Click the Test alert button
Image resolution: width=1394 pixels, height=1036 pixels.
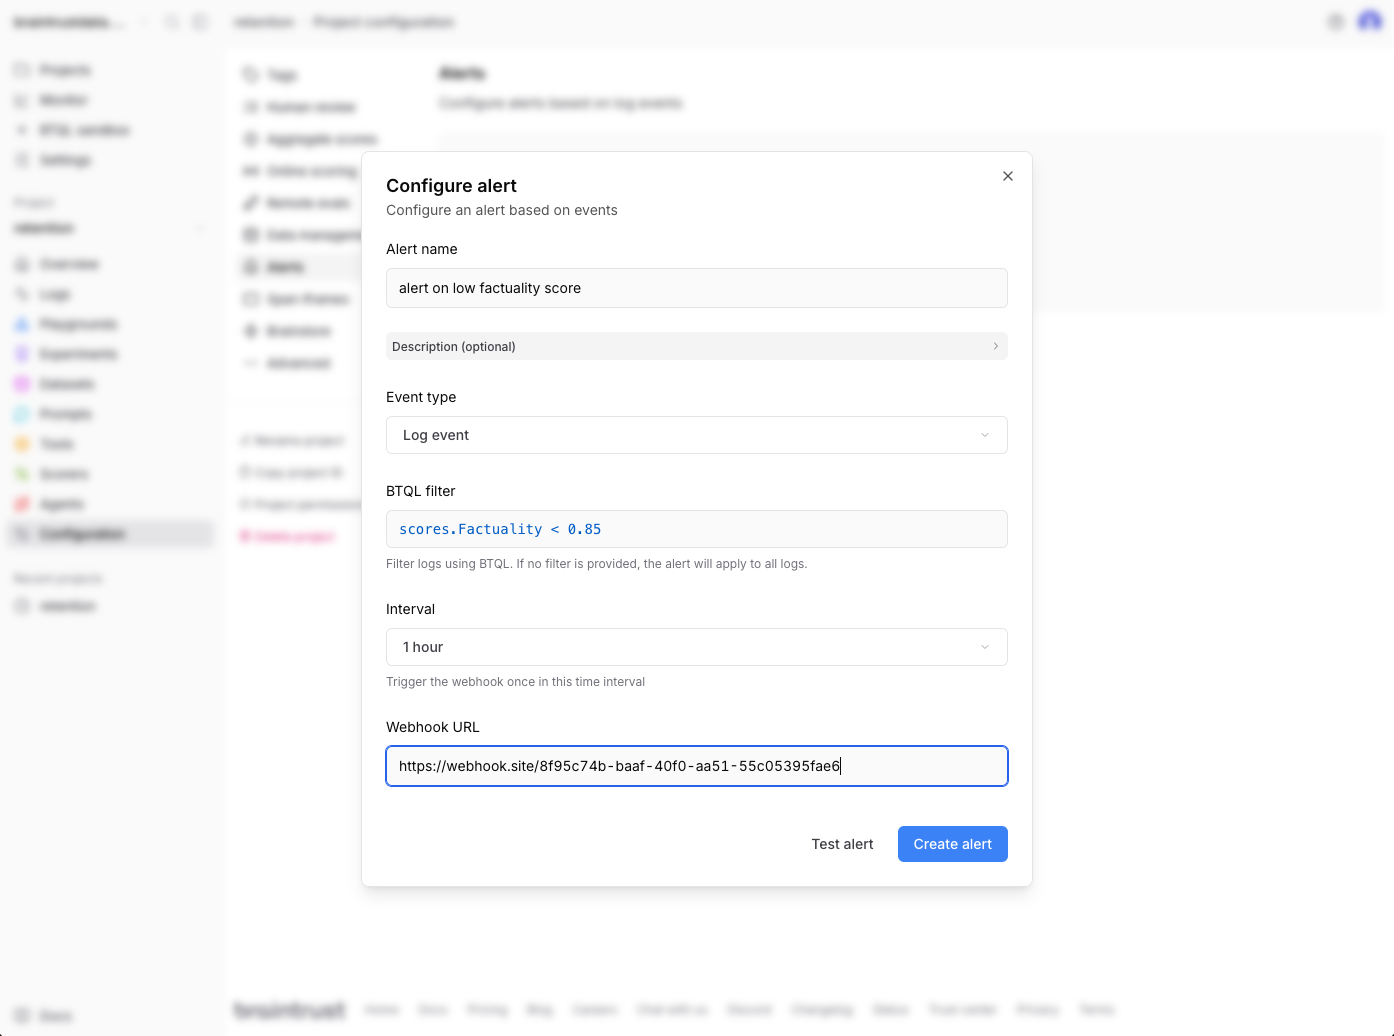point(842,844)
